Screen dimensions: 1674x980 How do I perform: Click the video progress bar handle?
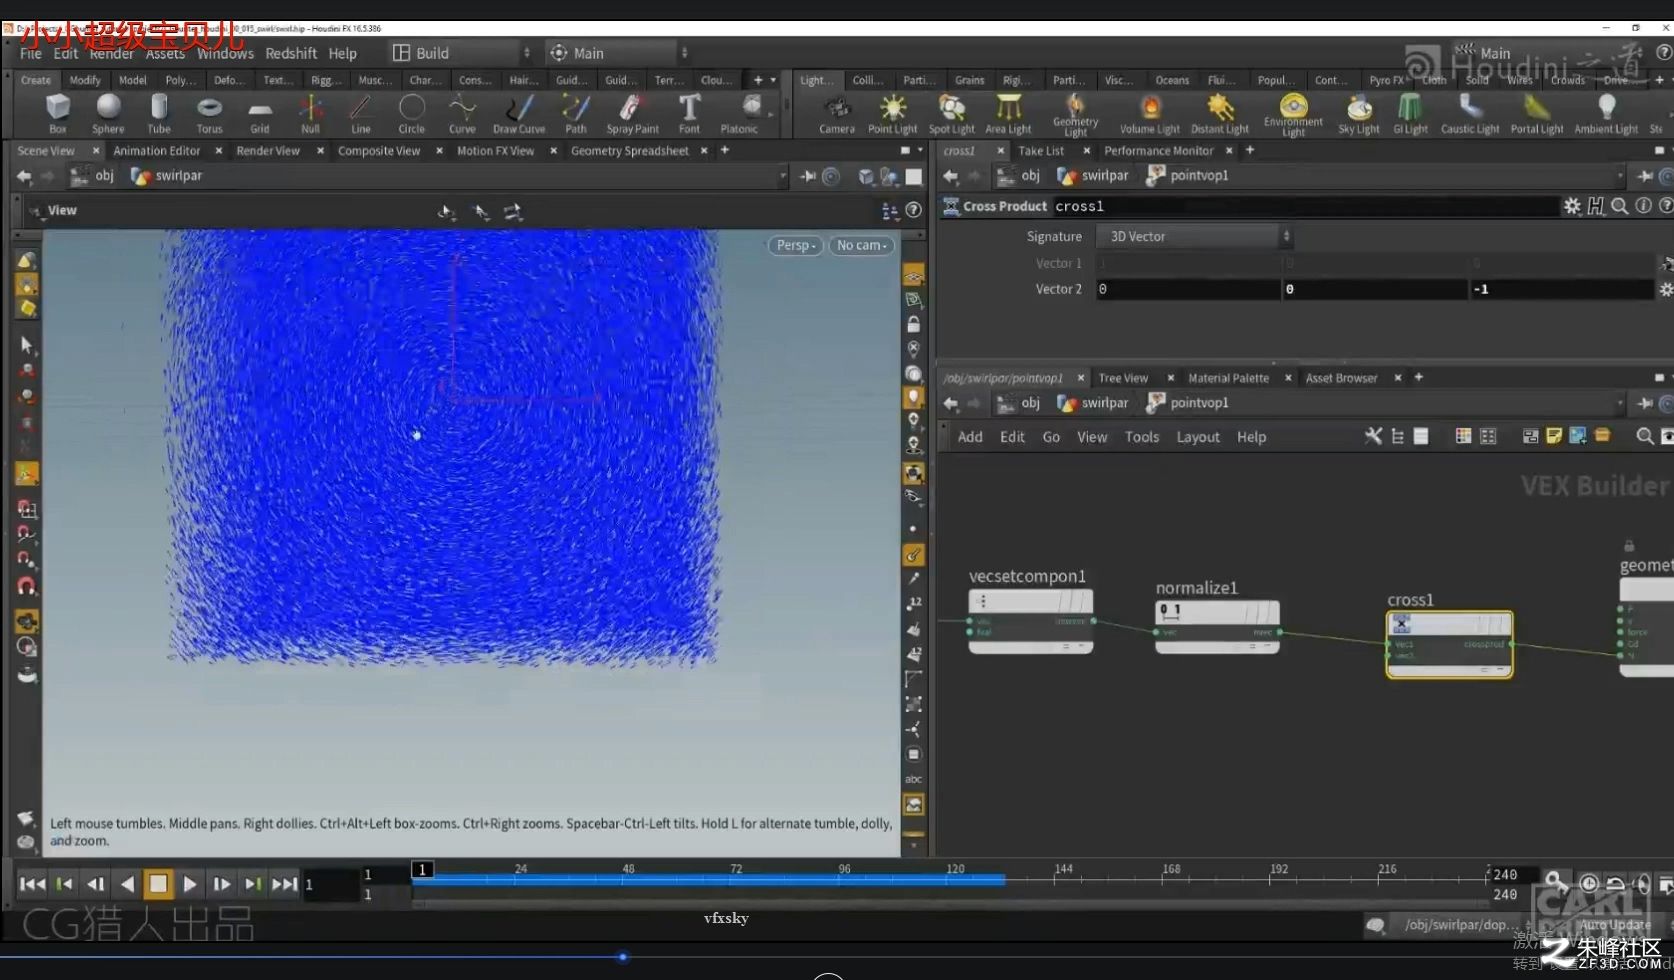click(x=623, y=957)
